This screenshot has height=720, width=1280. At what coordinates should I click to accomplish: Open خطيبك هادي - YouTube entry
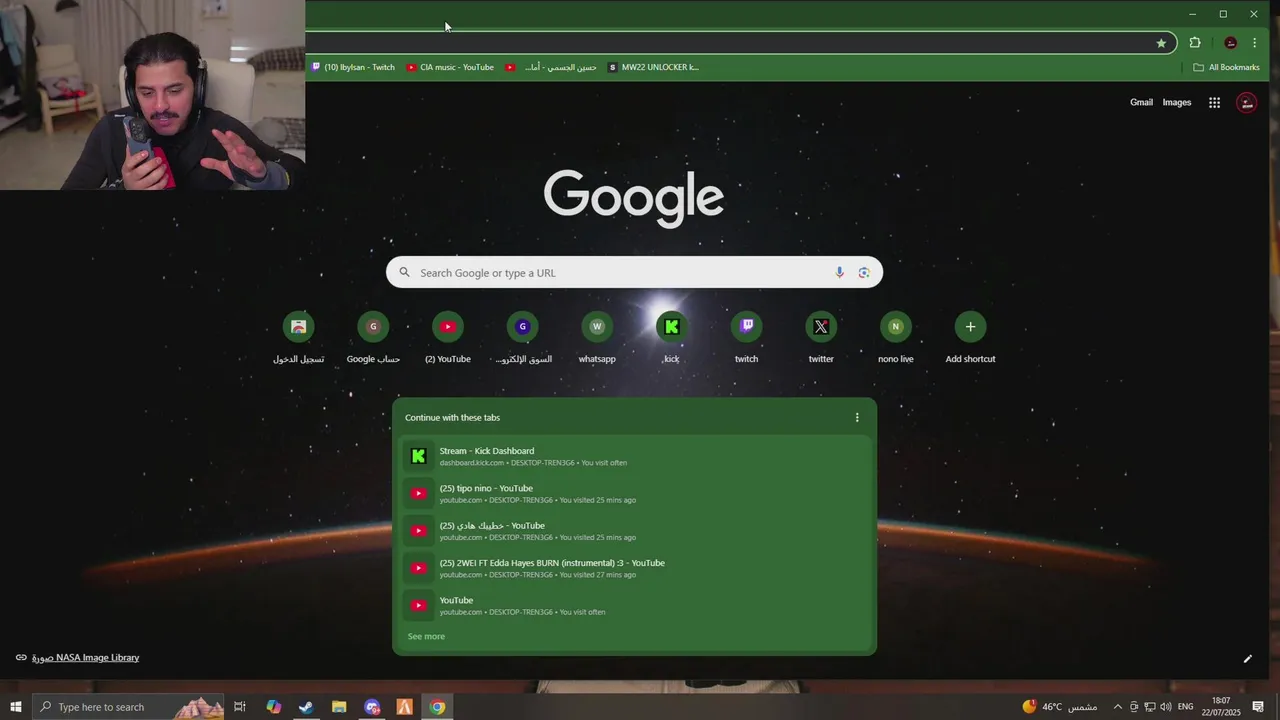(634, 531)
